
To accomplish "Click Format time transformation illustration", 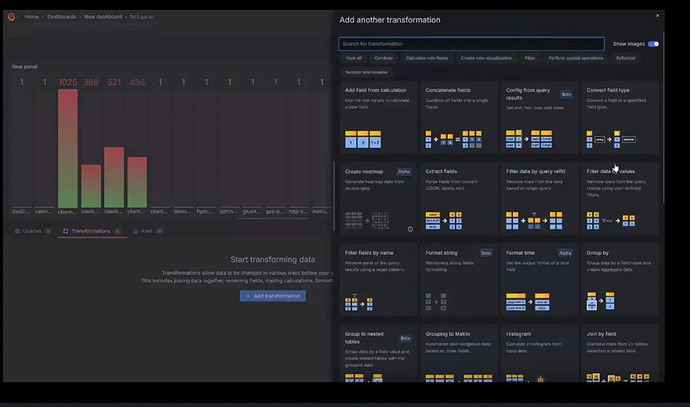I will tap(529, 300).
